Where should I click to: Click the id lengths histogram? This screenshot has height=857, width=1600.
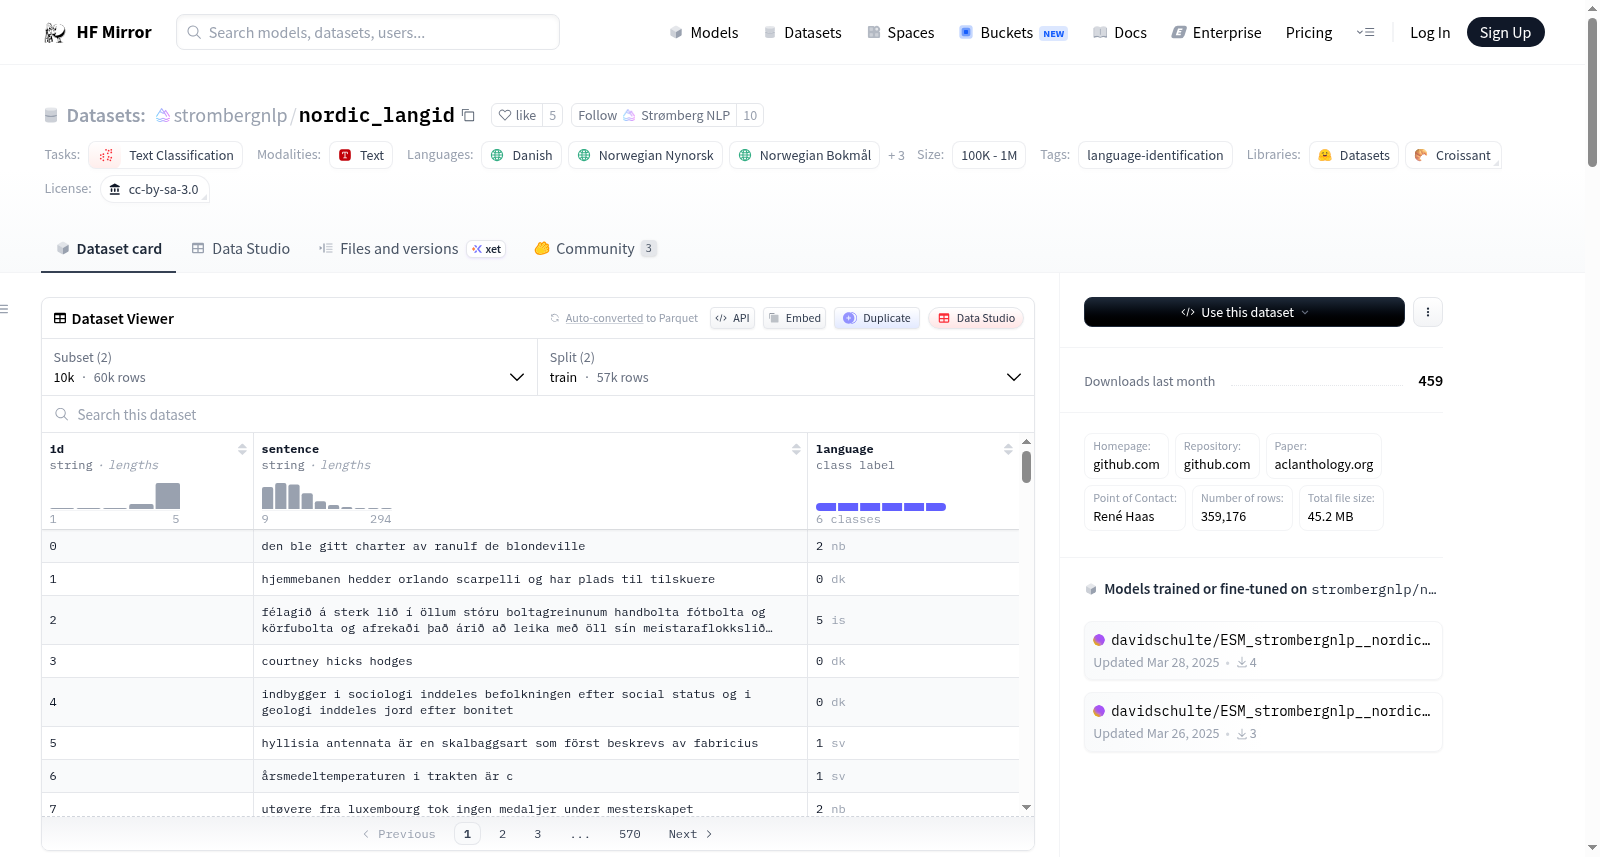point(115,496)
